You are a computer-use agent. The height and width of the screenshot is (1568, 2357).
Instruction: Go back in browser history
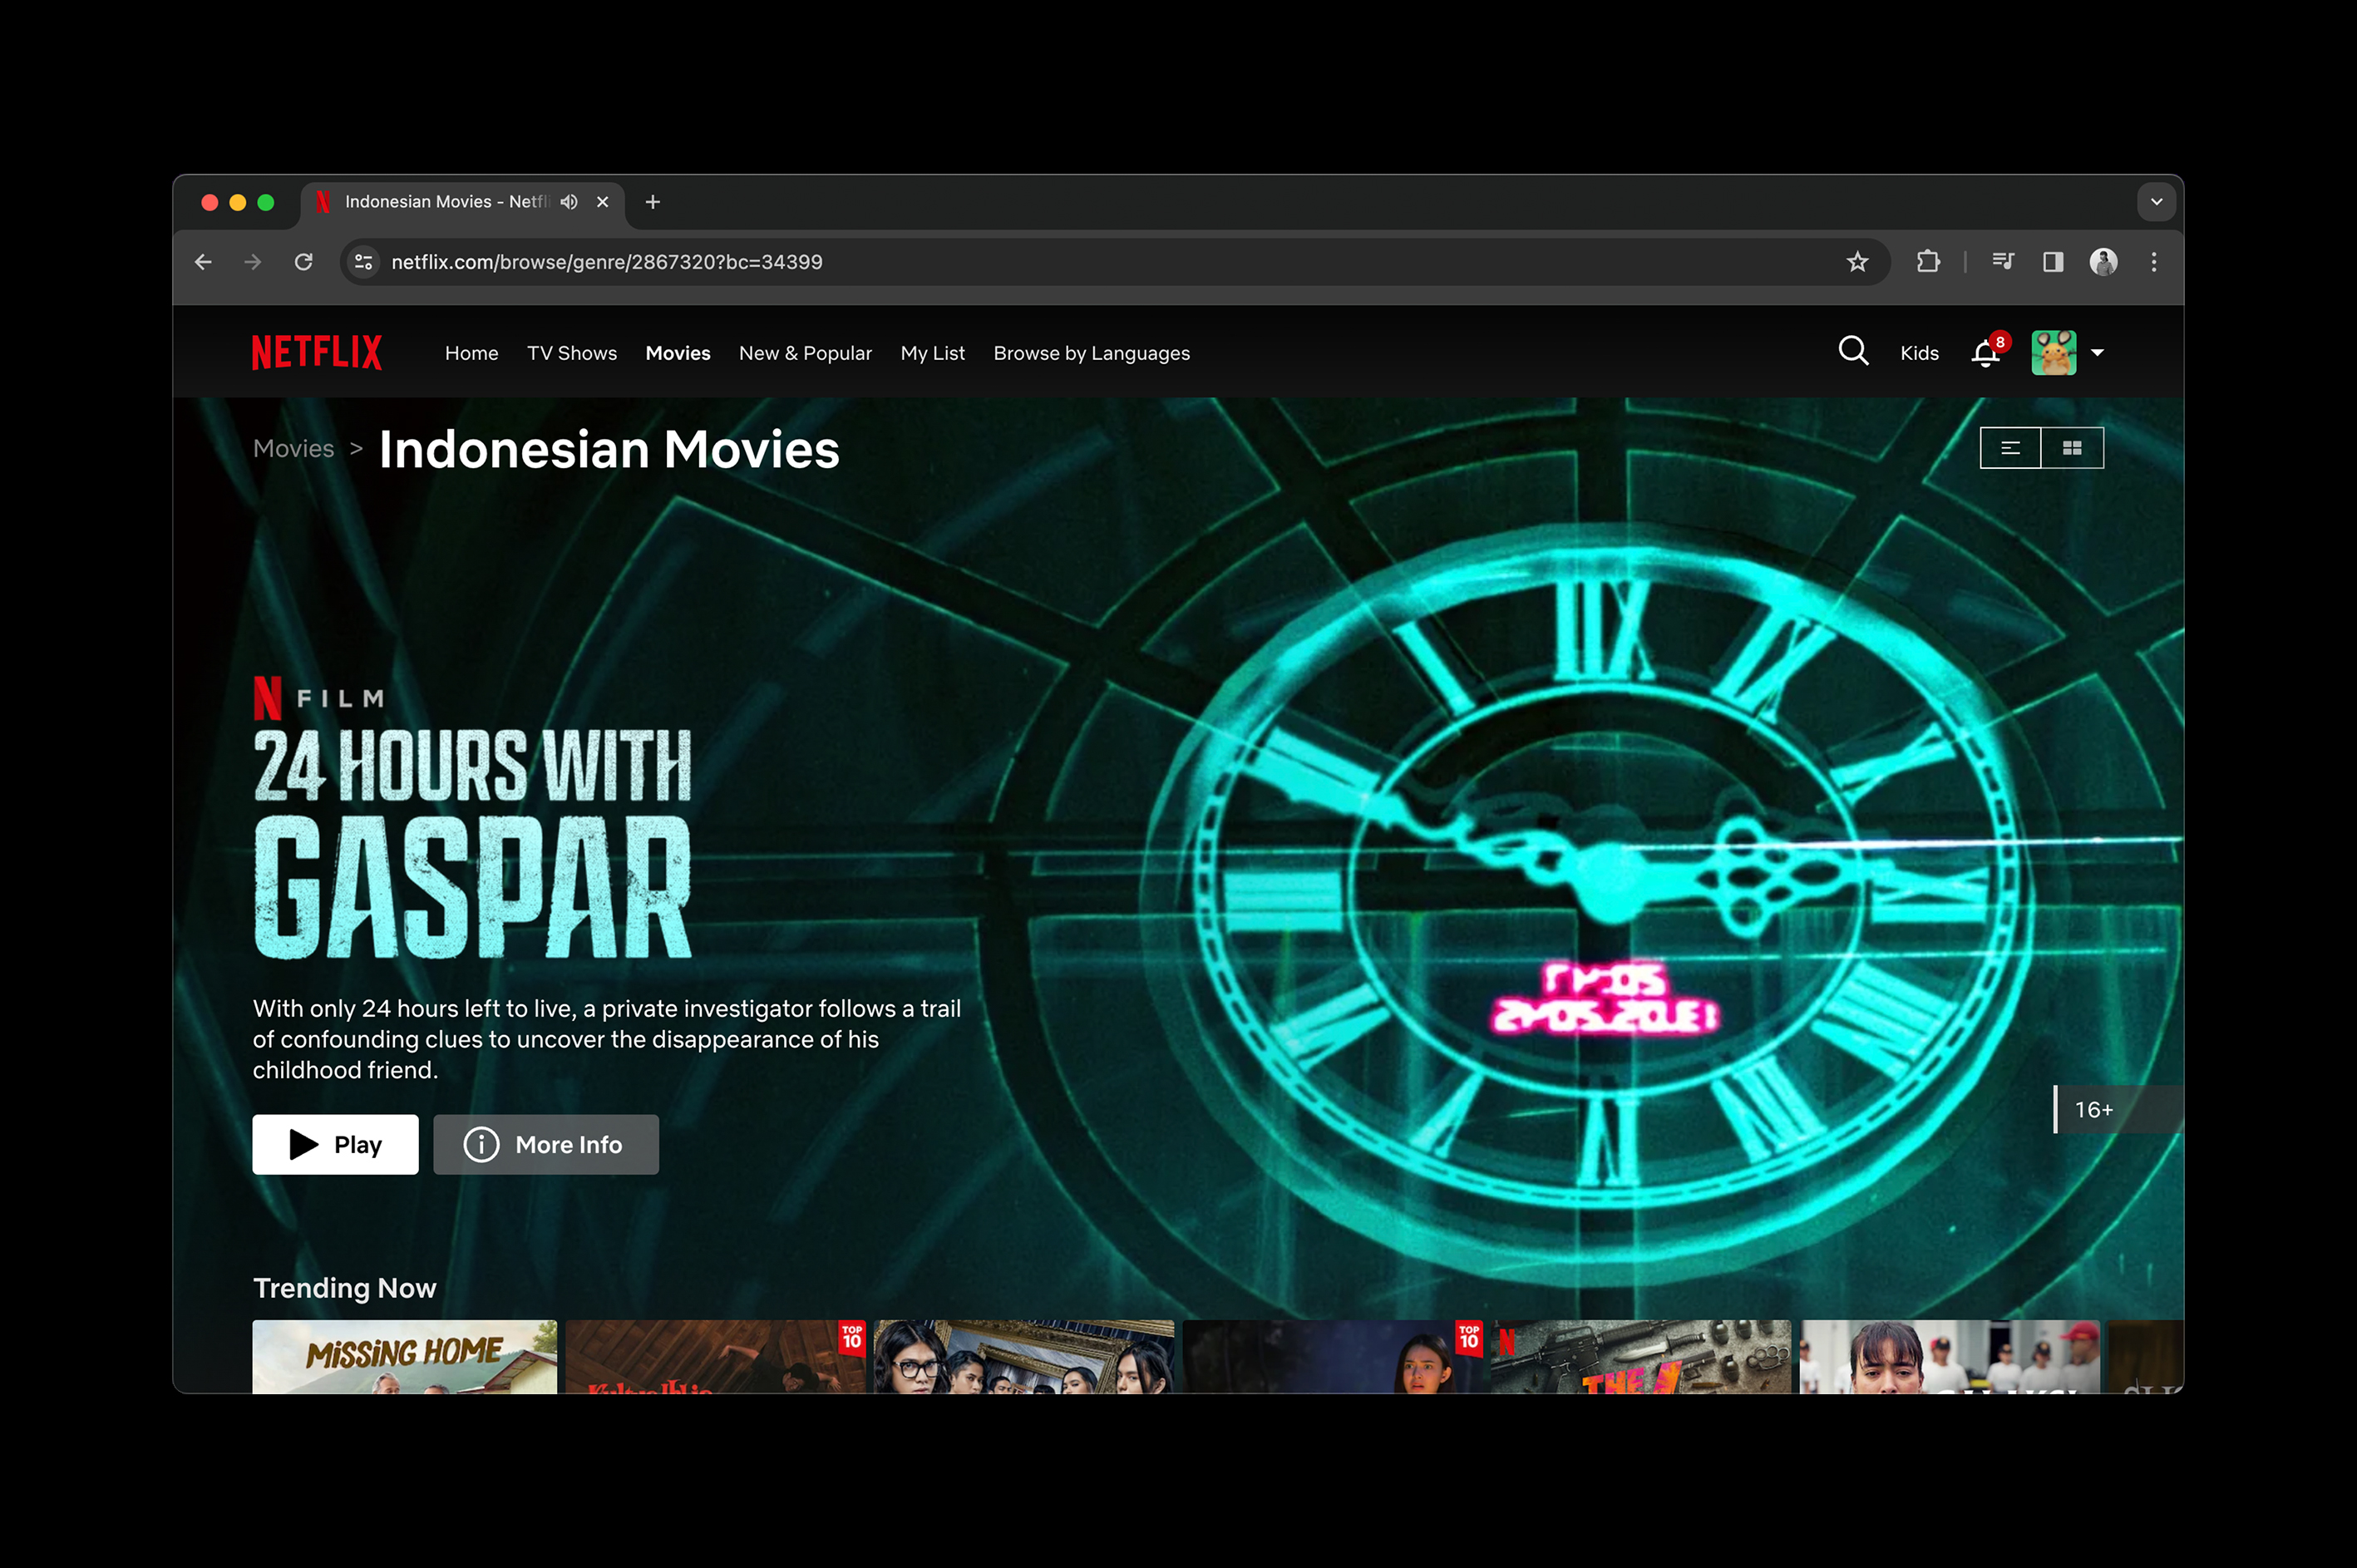click(203, 262)
